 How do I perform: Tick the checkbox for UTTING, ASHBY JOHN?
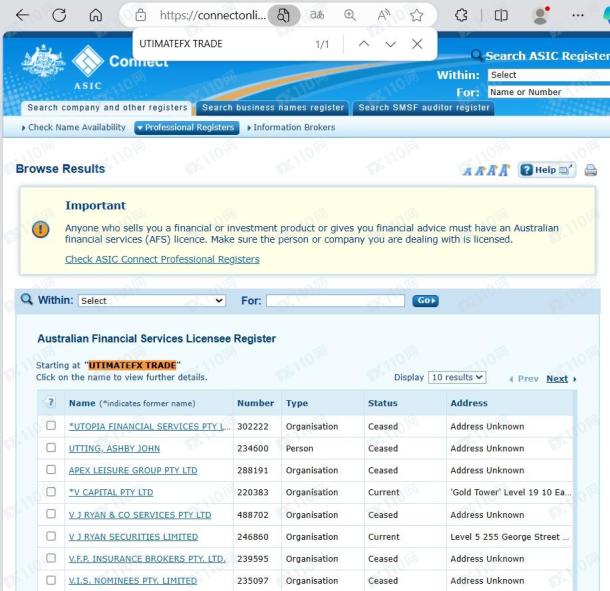tap(51, 447)
